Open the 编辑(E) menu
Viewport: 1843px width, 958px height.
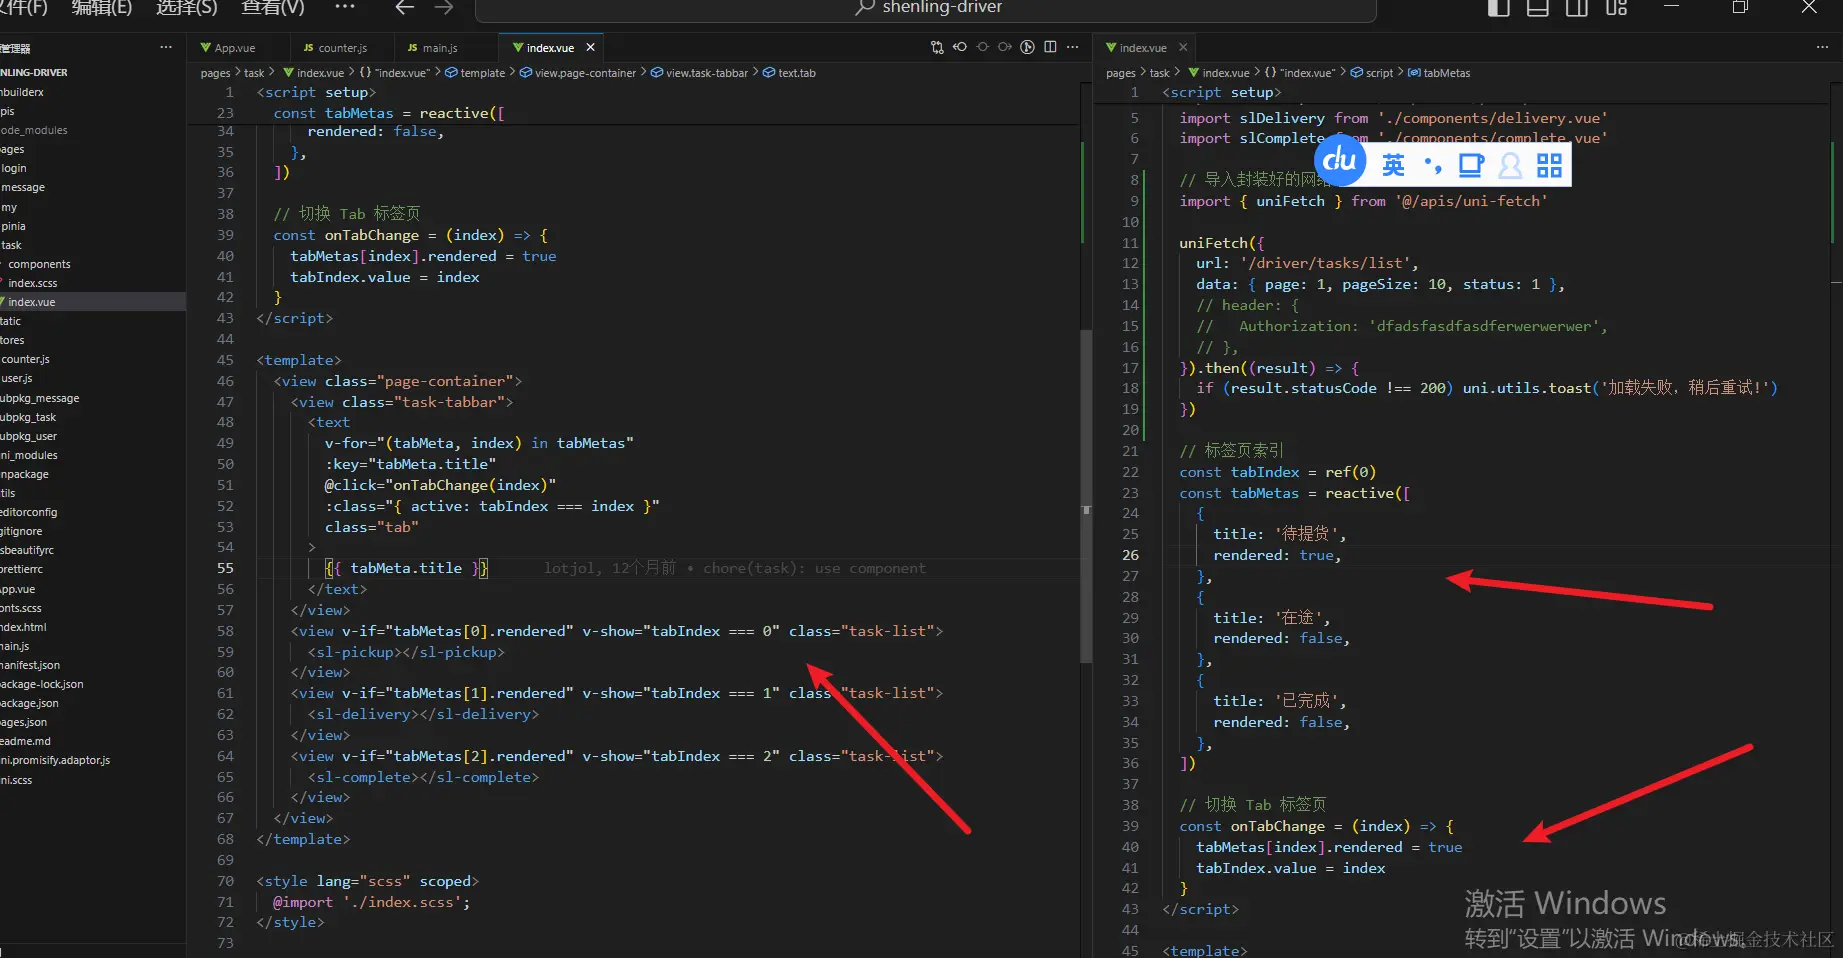(102, 7)
